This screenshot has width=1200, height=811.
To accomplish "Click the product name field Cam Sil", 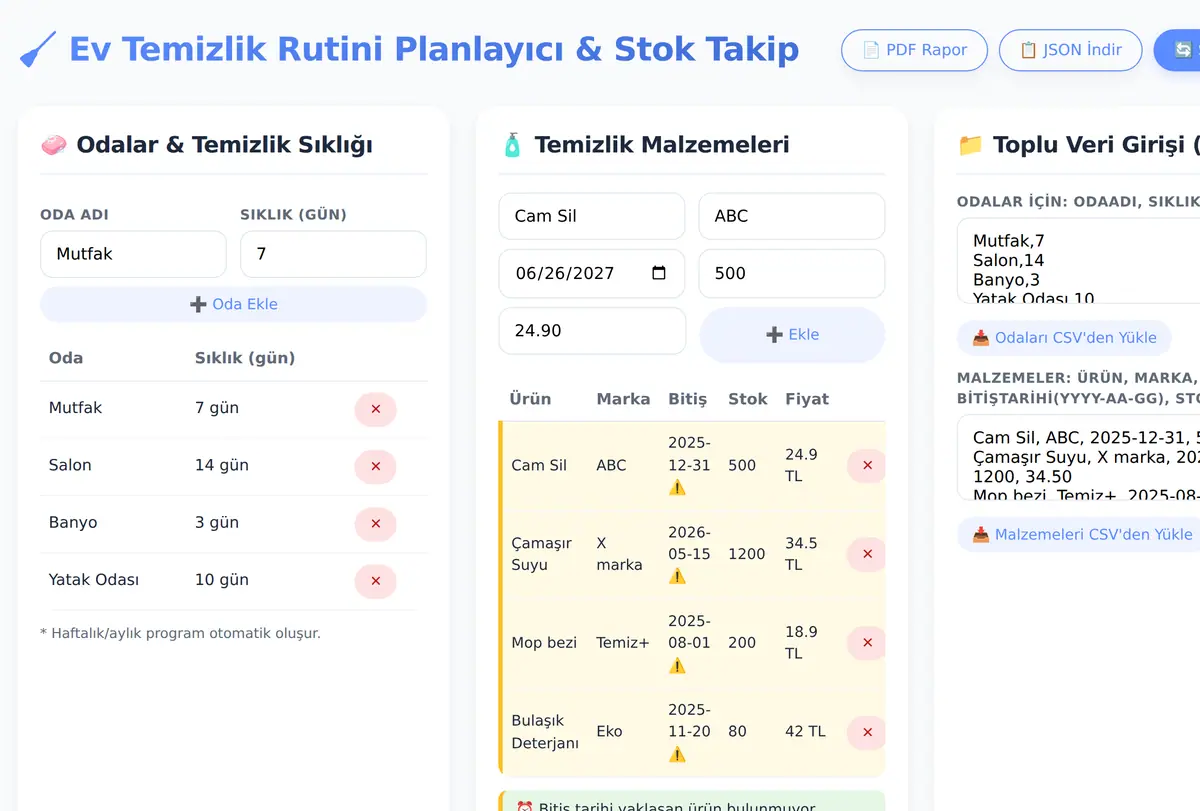I will tap(592, 216).
